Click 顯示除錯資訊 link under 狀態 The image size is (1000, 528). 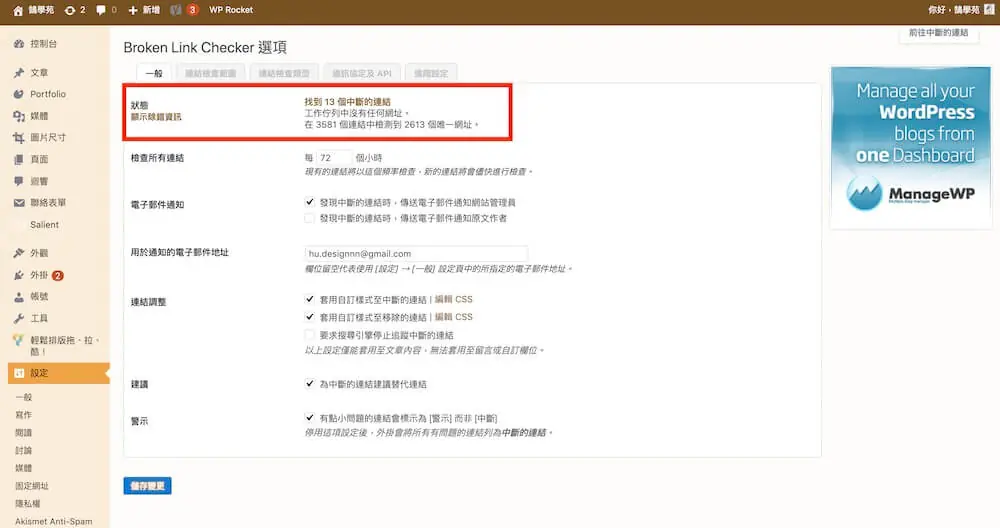coord(156,117)
